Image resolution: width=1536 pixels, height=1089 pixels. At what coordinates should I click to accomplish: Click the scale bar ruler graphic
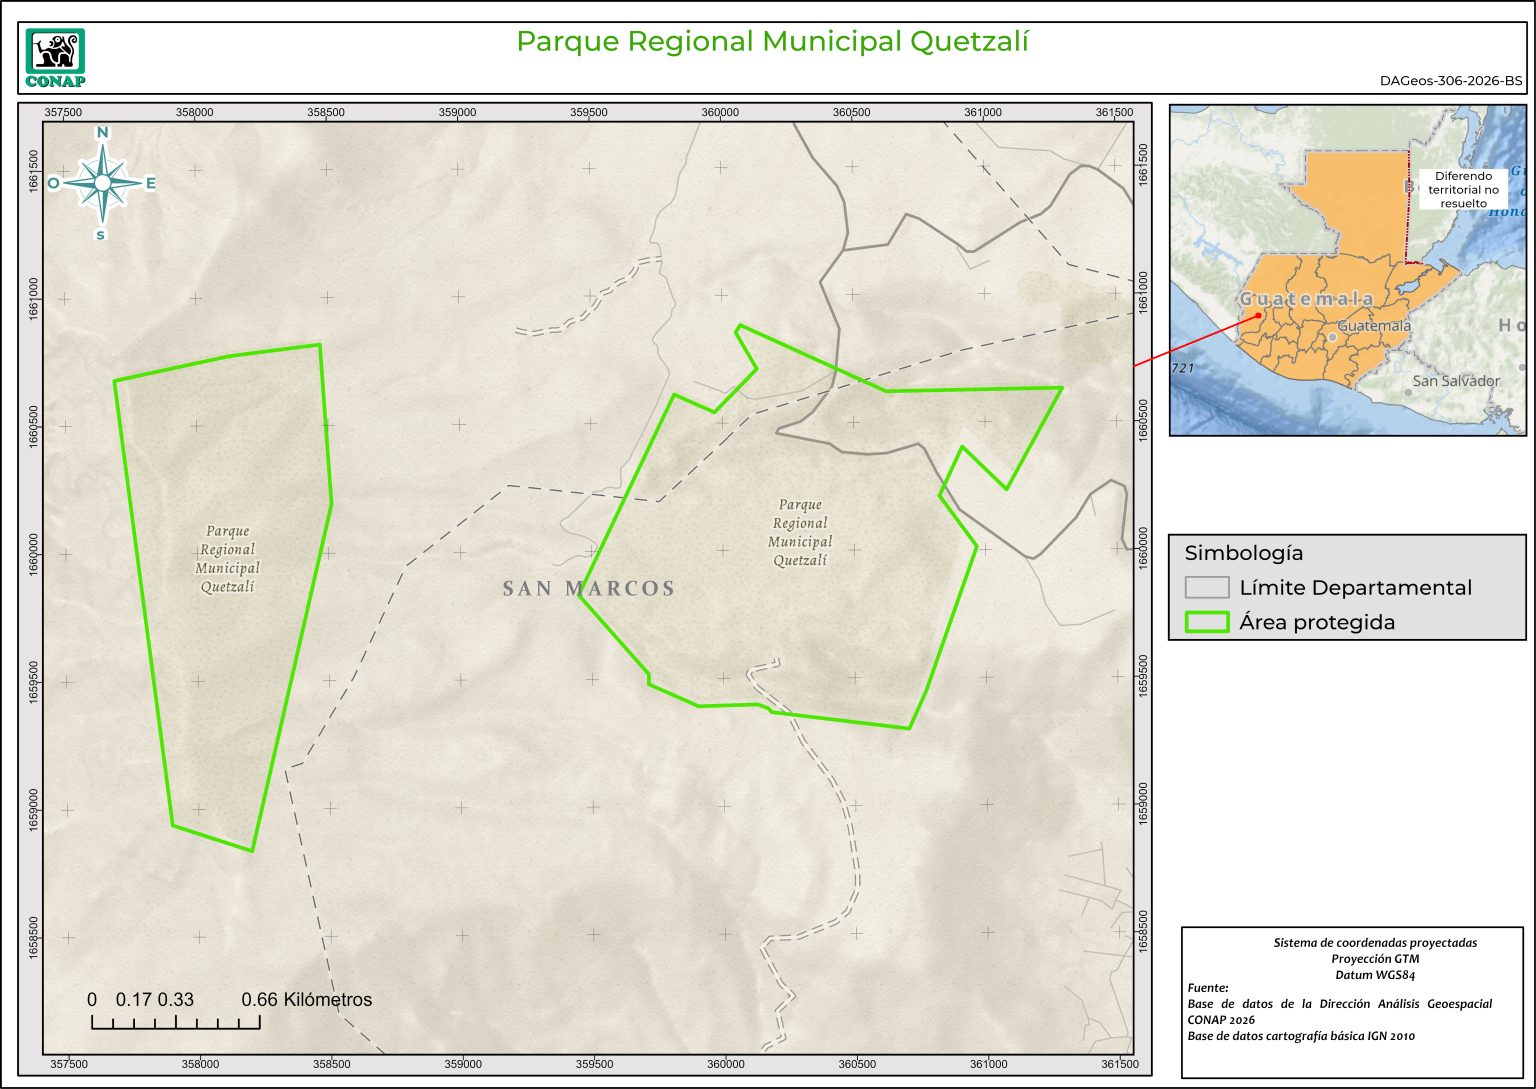point(175,1022)
